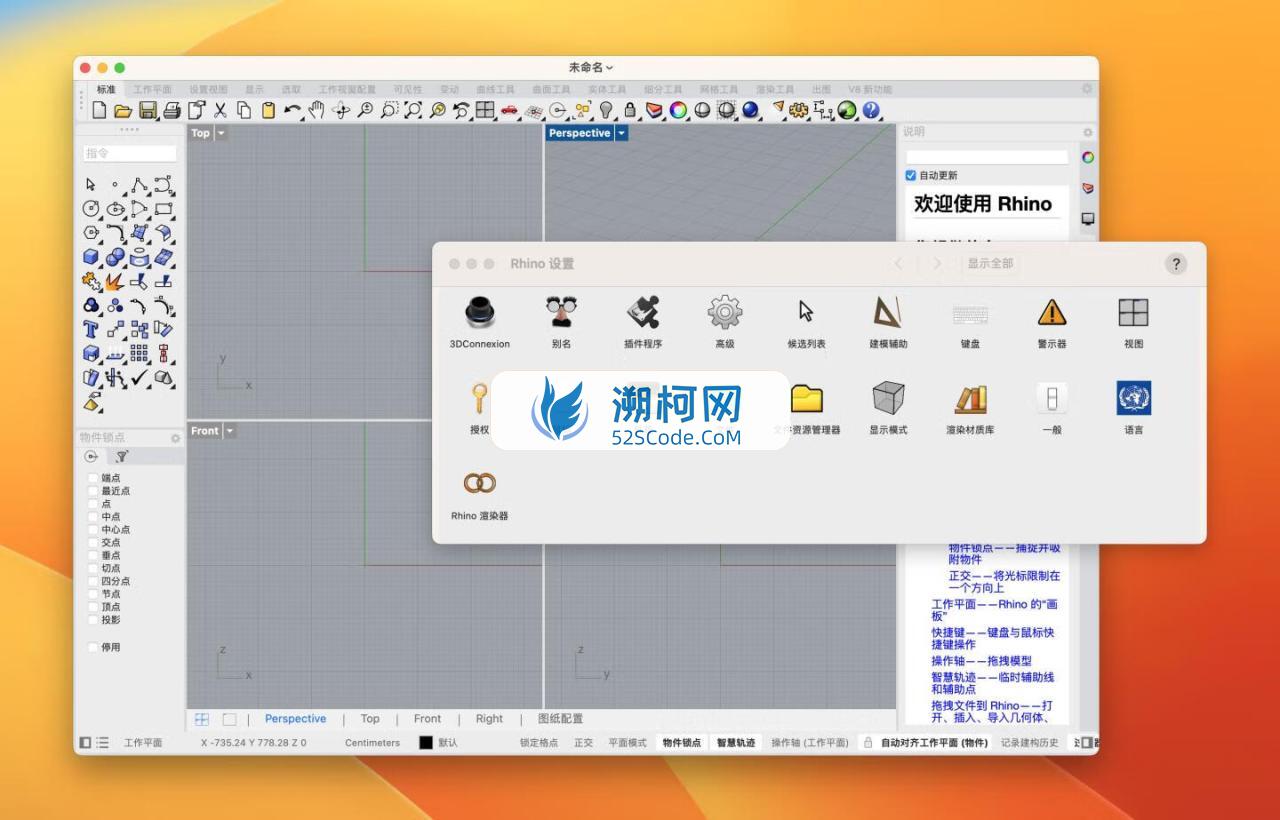This screenshot has width=1280, height=820.
Task: Open 候选列表 settings pane
Action: pos(806,322)
